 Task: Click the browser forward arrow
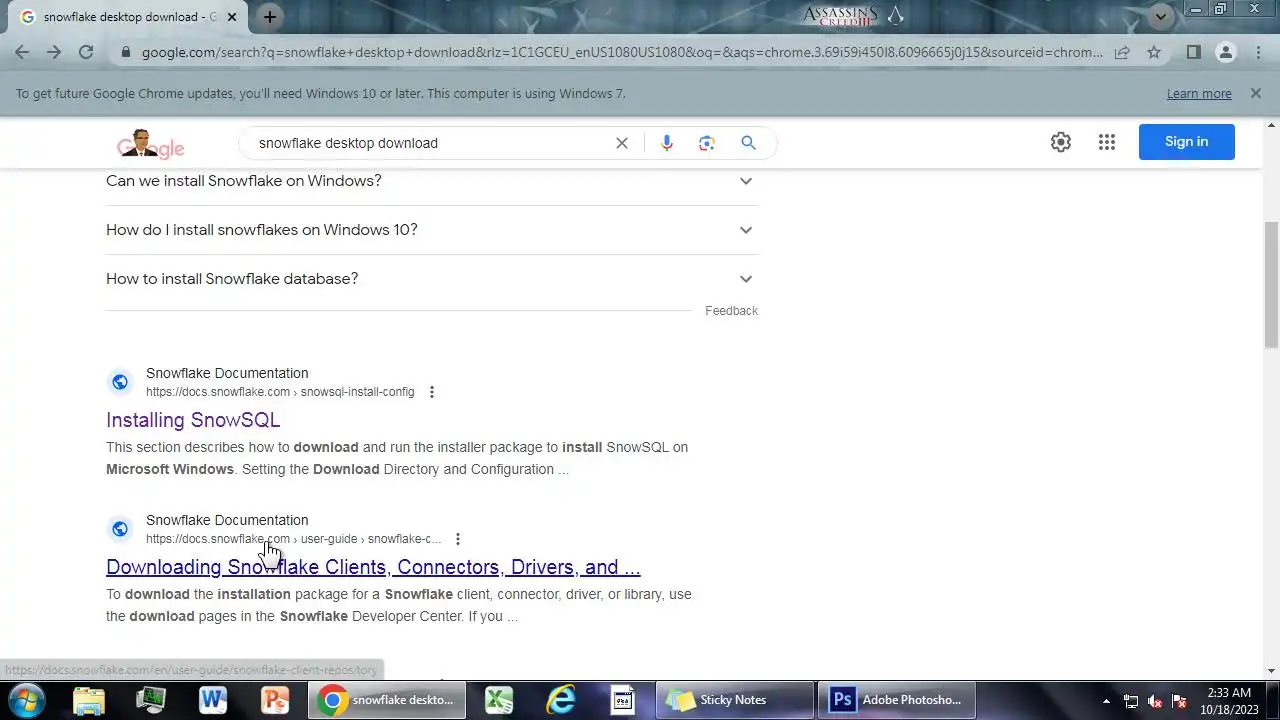(x=54, y=52)
